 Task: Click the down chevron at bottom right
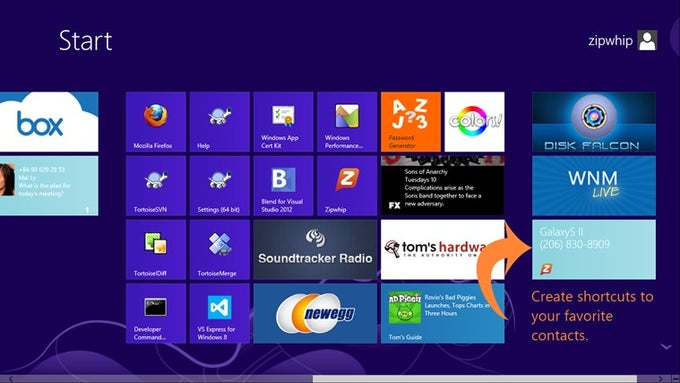[666, 347]
